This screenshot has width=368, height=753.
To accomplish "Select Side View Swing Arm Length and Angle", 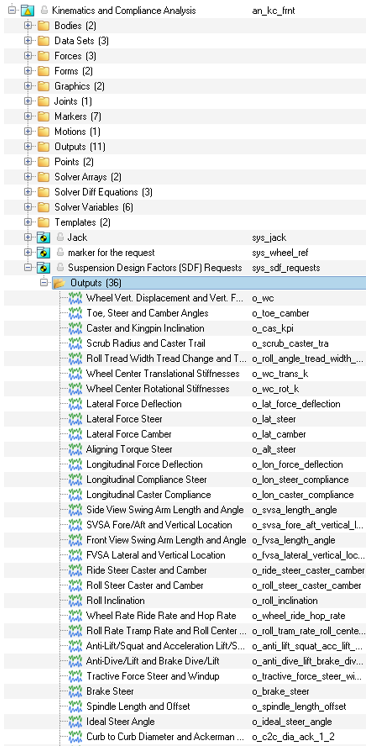I will pyautogui.click(x=165, y=510).
